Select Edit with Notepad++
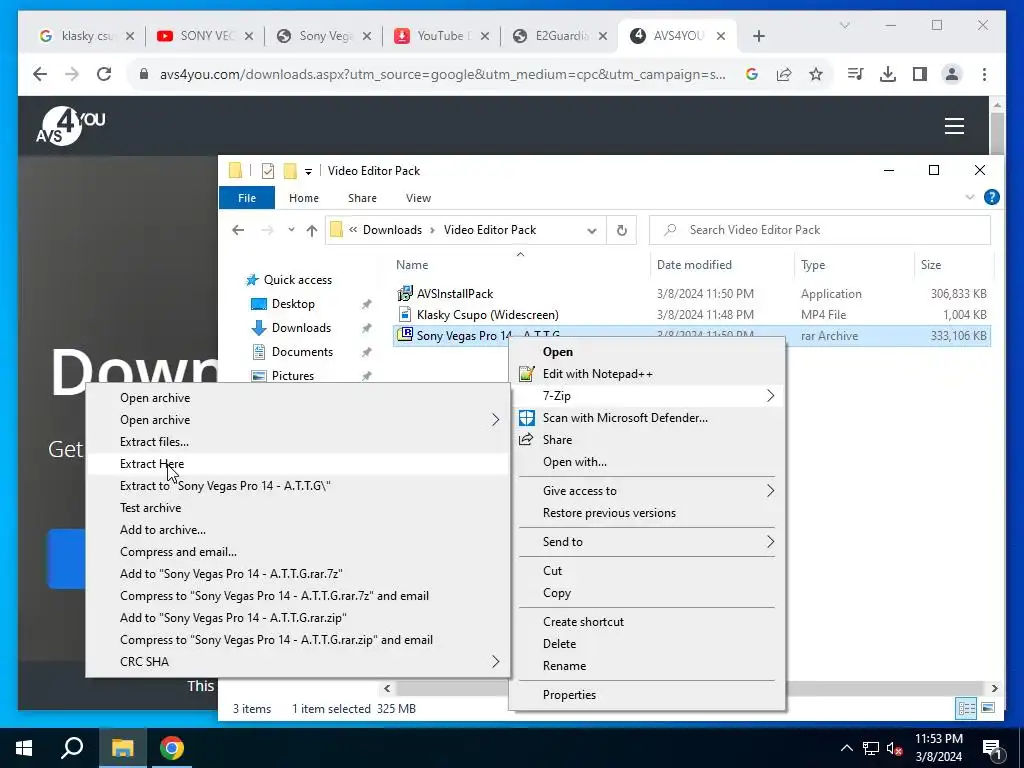The width and height of the screenshot is (1024, 768). tap(598, 374)
